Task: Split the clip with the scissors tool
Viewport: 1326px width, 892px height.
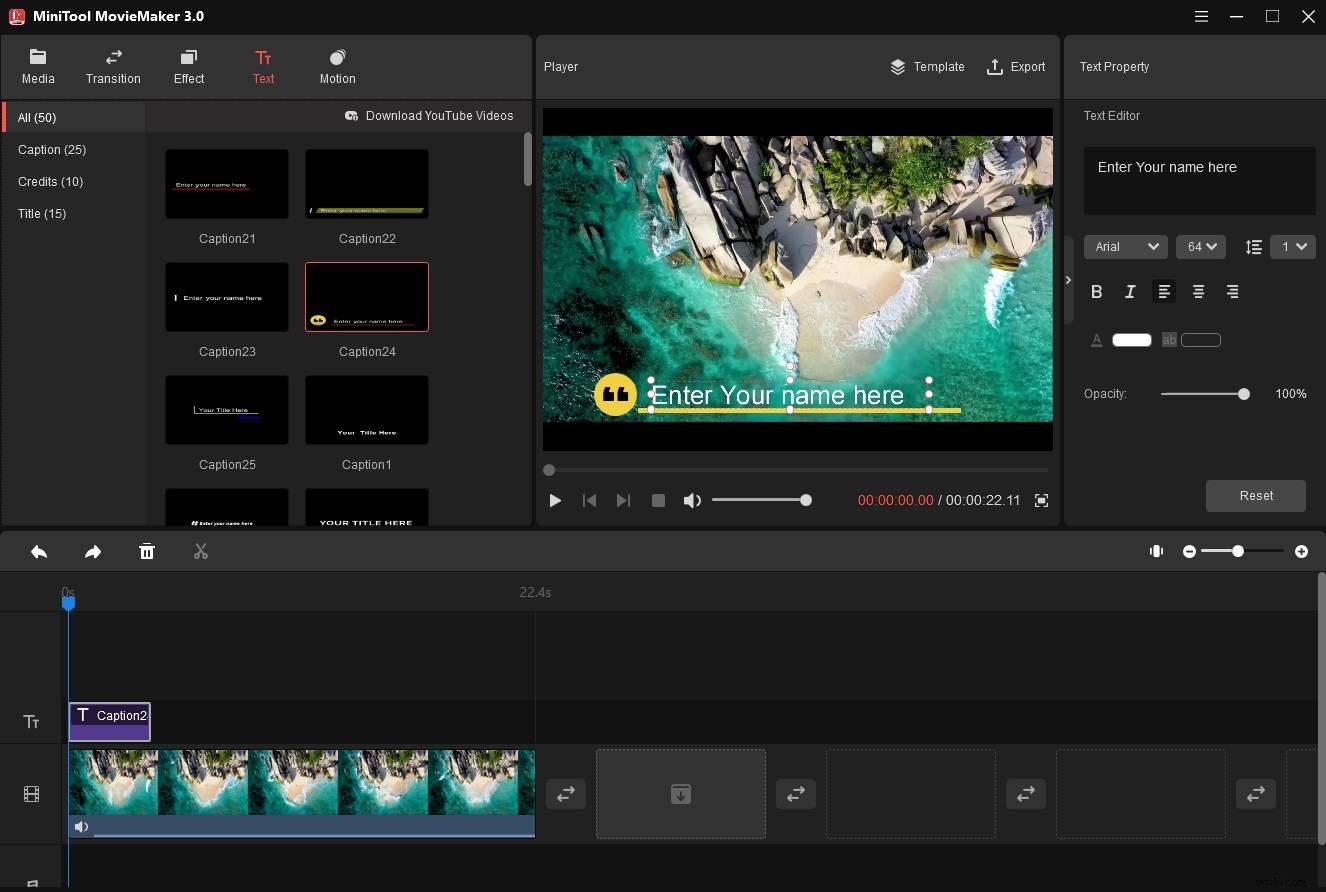Action: [x=200, y=551]
